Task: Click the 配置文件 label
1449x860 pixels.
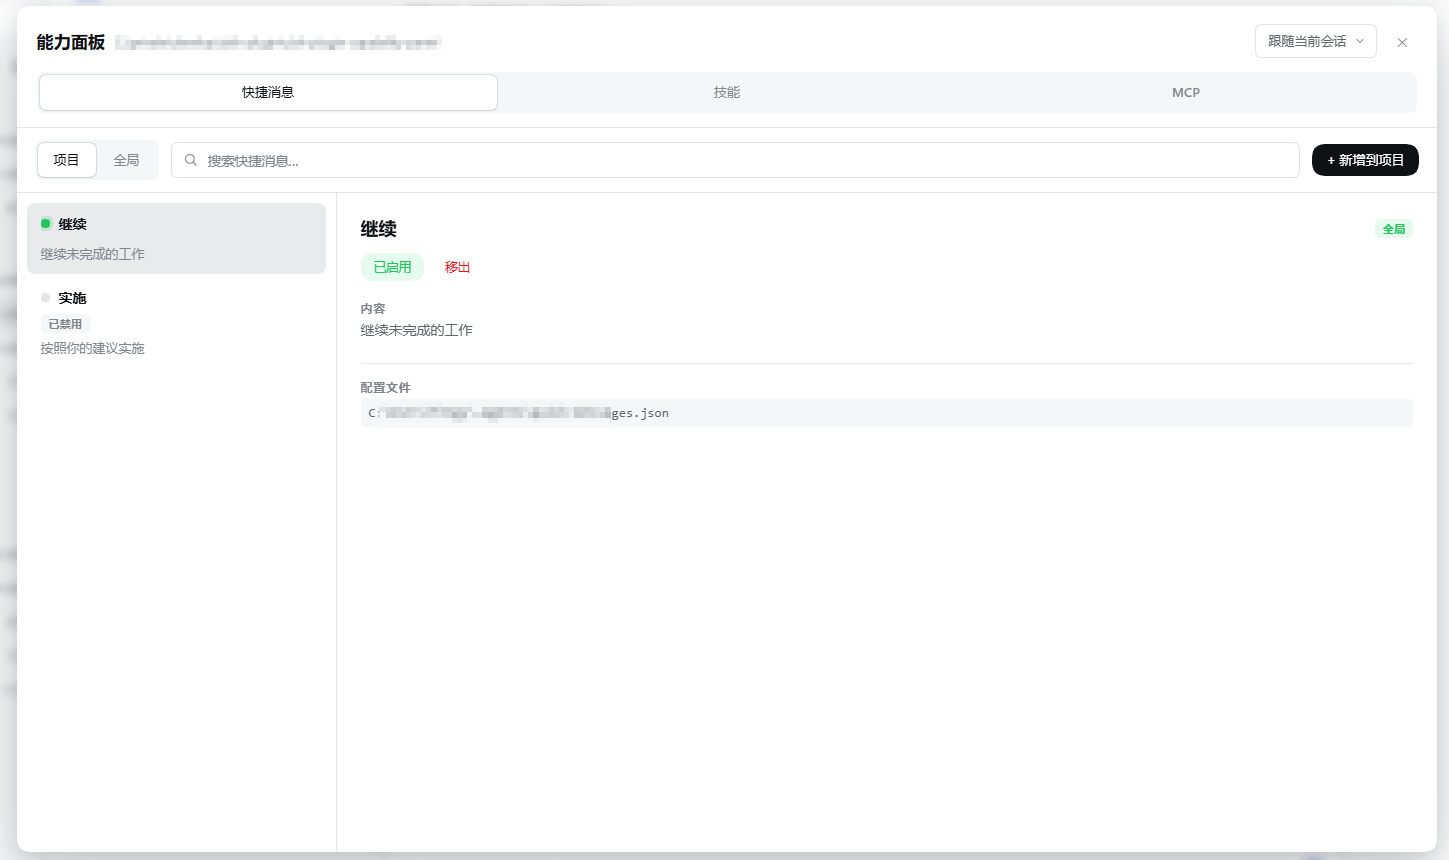Action: pyautogui.click(x=386, y=388)
